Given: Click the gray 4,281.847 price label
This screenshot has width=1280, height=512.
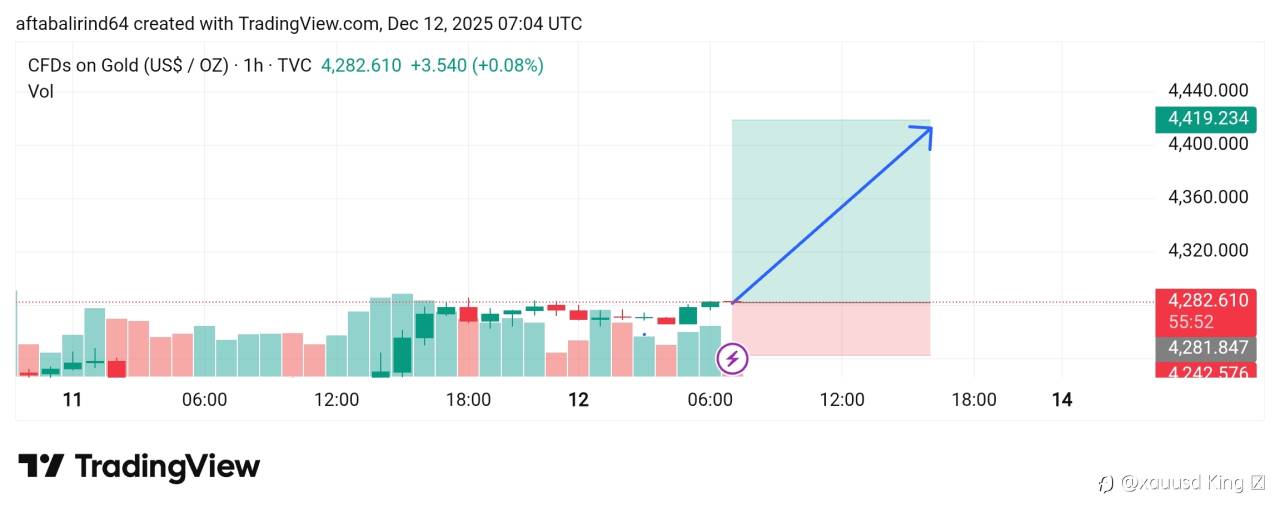Looking at the screenshot, I should pos(1204,348).
